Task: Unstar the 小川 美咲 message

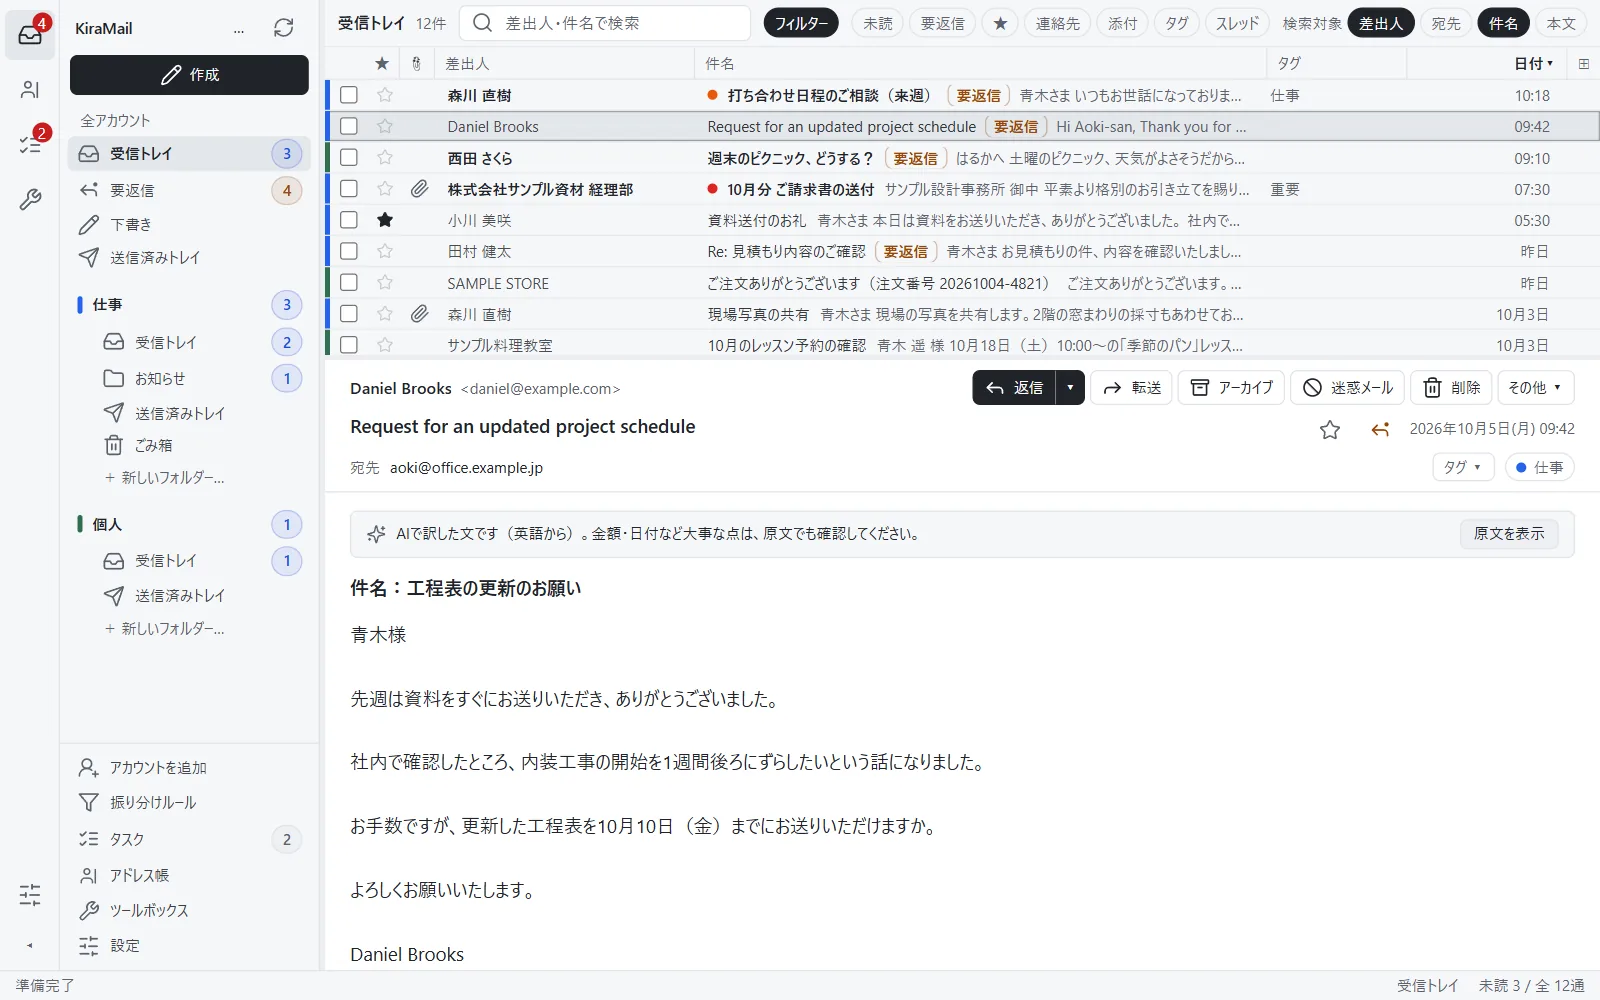Action: point(385,220)
